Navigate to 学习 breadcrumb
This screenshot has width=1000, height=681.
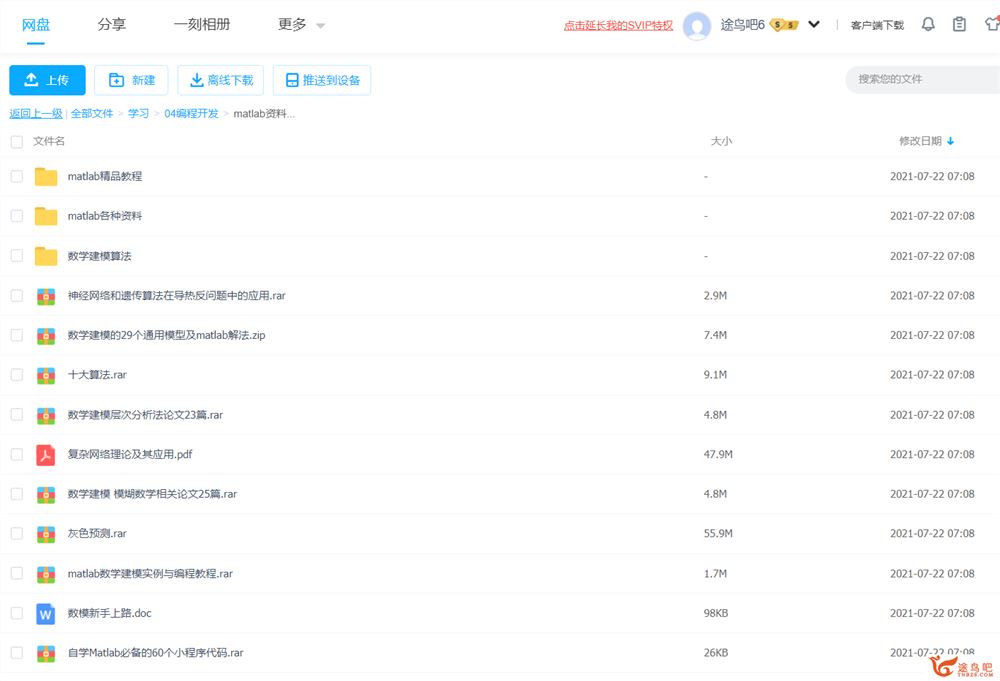[138, 114]
